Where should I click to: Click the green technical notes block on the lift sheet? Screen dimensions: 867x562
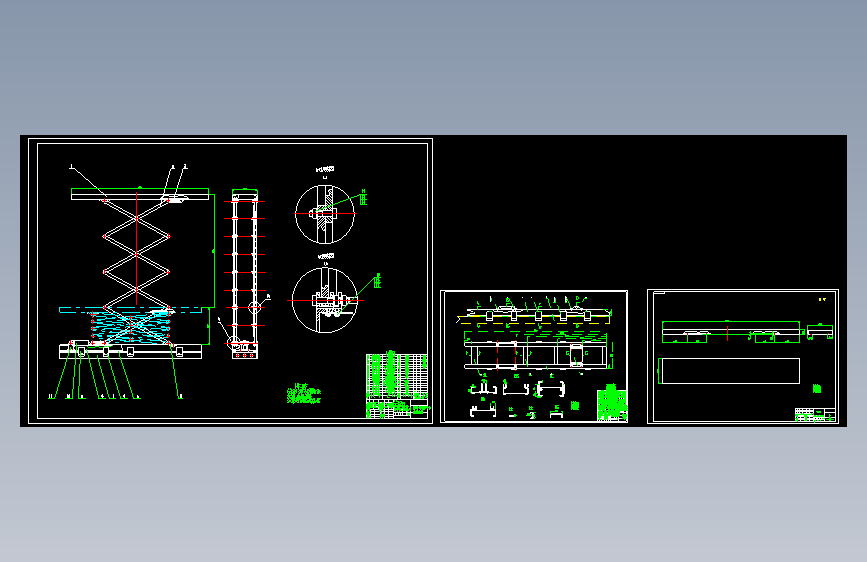pyautogui.click(x=304, y=393)
